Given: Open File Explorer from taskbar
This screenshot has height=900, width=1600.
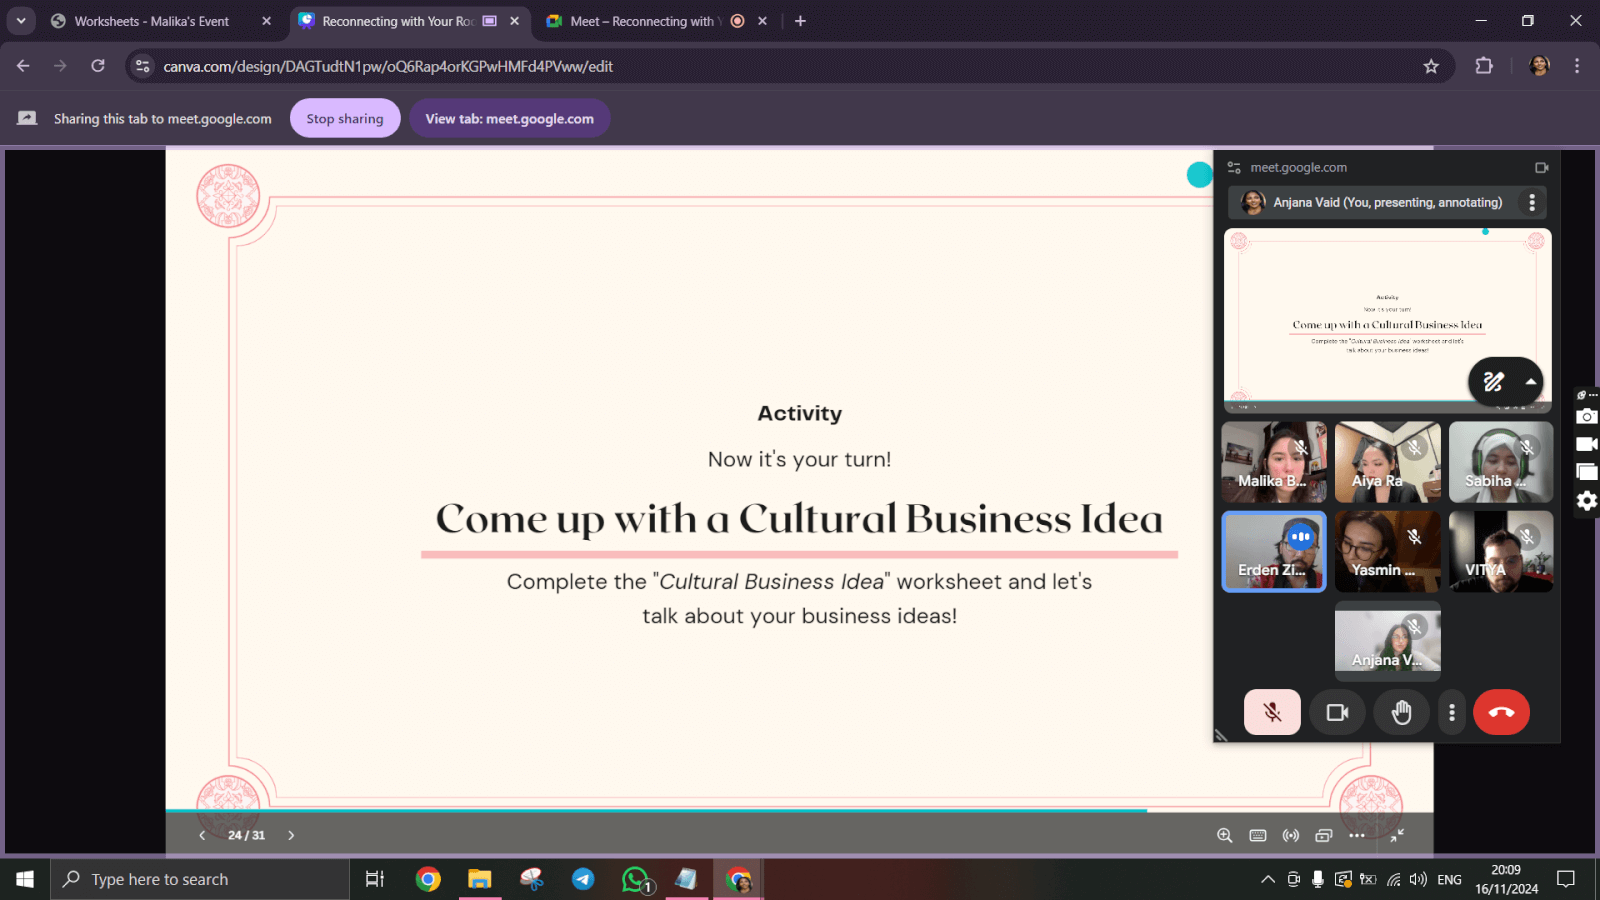Looking at the screenshot, I should 480,879.
